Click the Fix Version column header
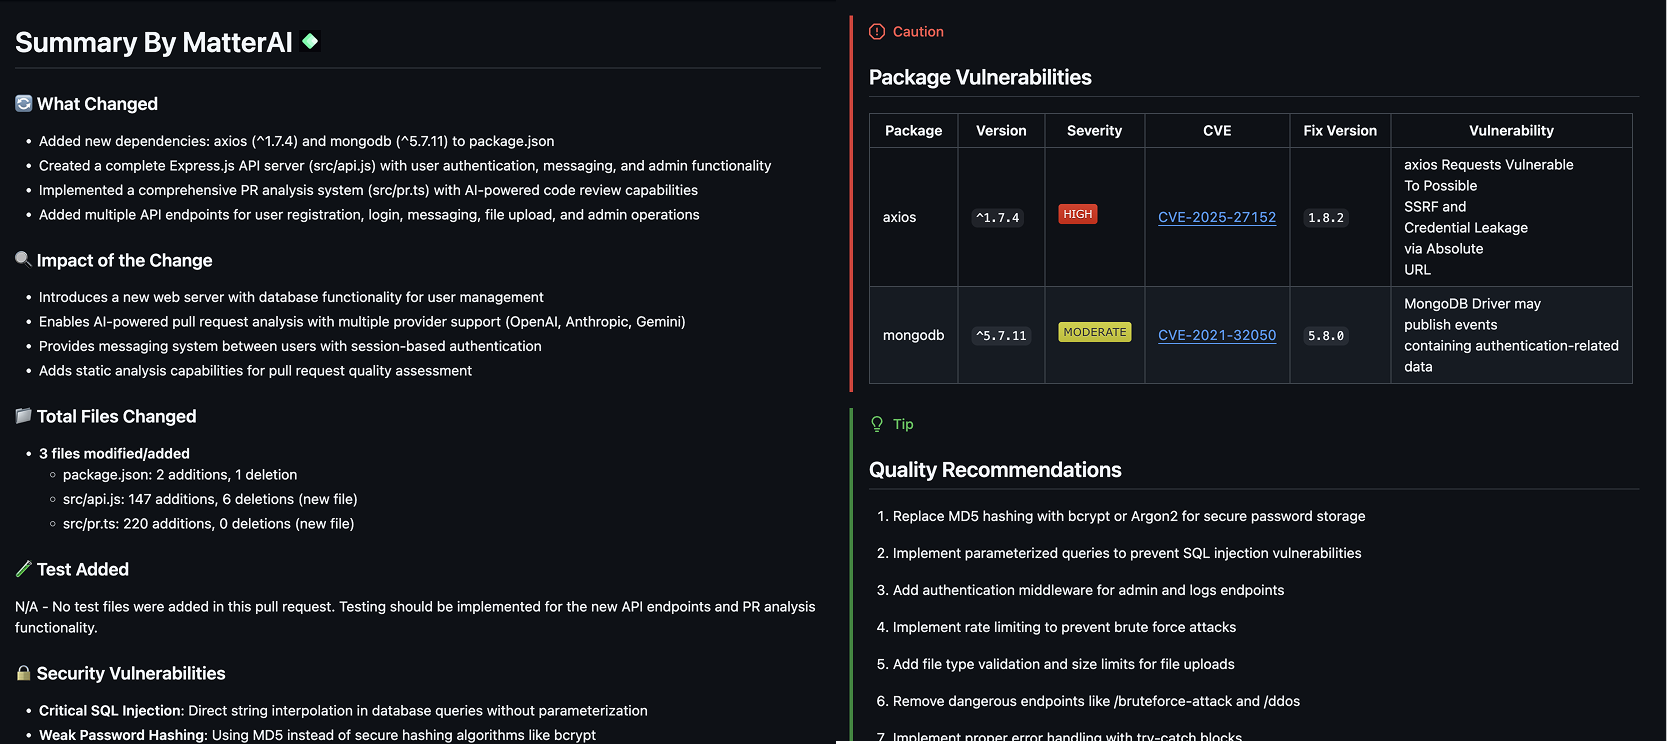 coord(1340,130)
